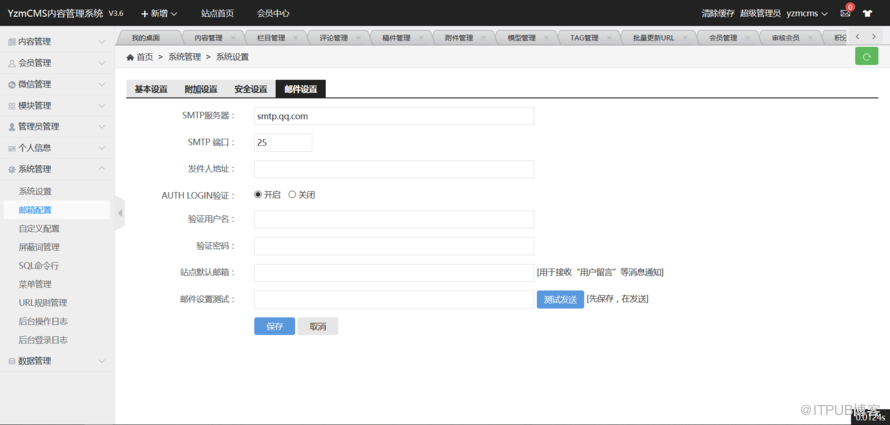
Task: Close the 附件管理 tab
Action: coord(484,38)
